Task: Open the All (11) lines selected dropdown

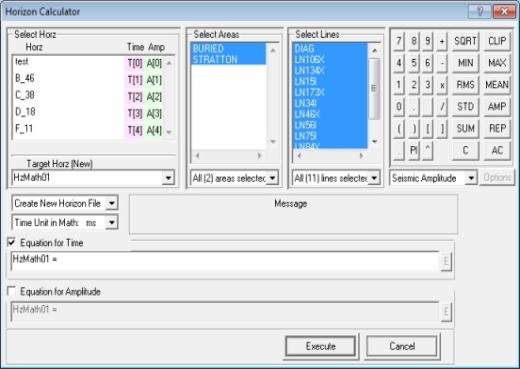Action: (x=374, y=178)
